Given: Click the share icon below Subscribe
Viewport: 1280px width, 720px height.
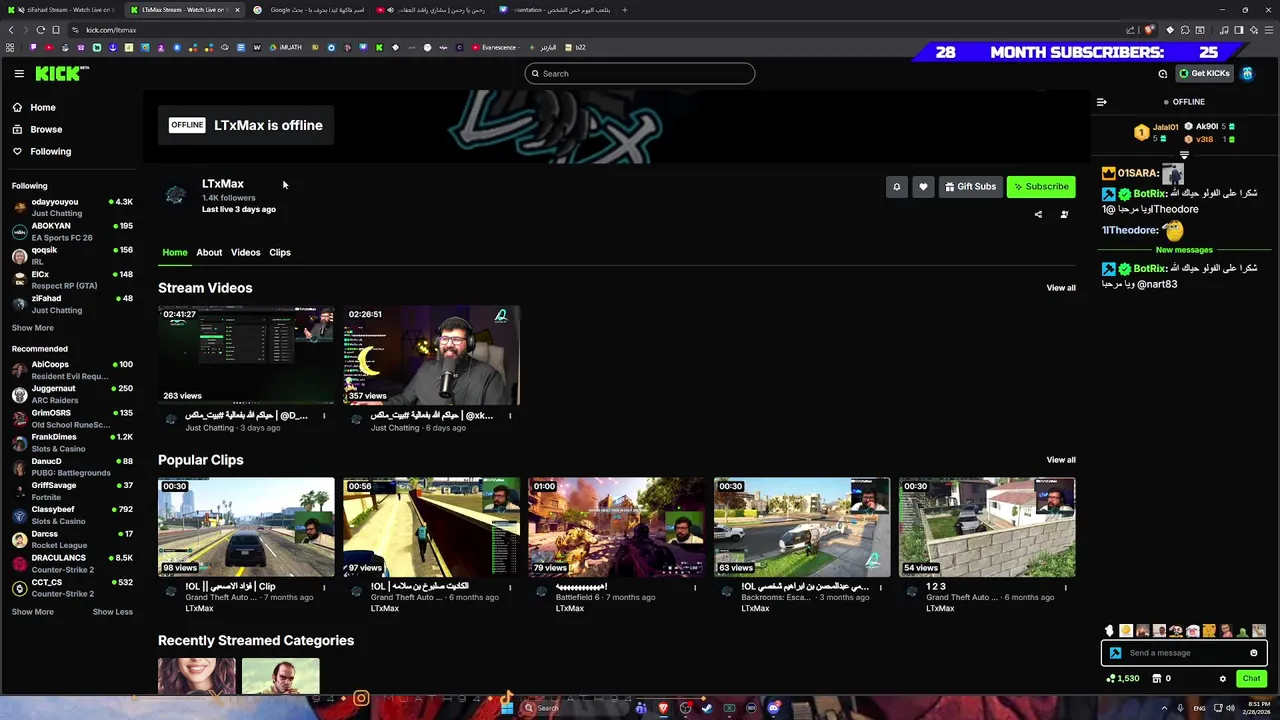Looking at the screenshot, I should point(1038,214).
